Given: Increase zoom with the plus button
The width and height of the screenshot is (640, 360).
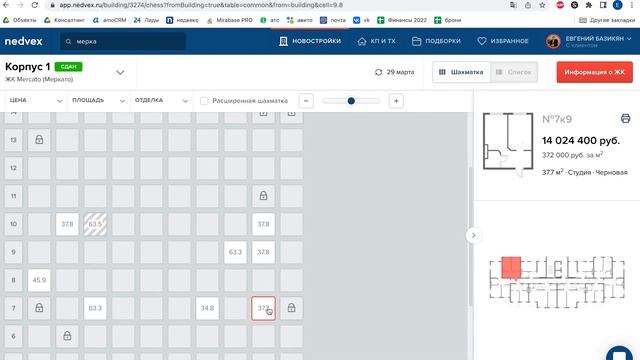Looking at the screenshot, I should [396, 101].
